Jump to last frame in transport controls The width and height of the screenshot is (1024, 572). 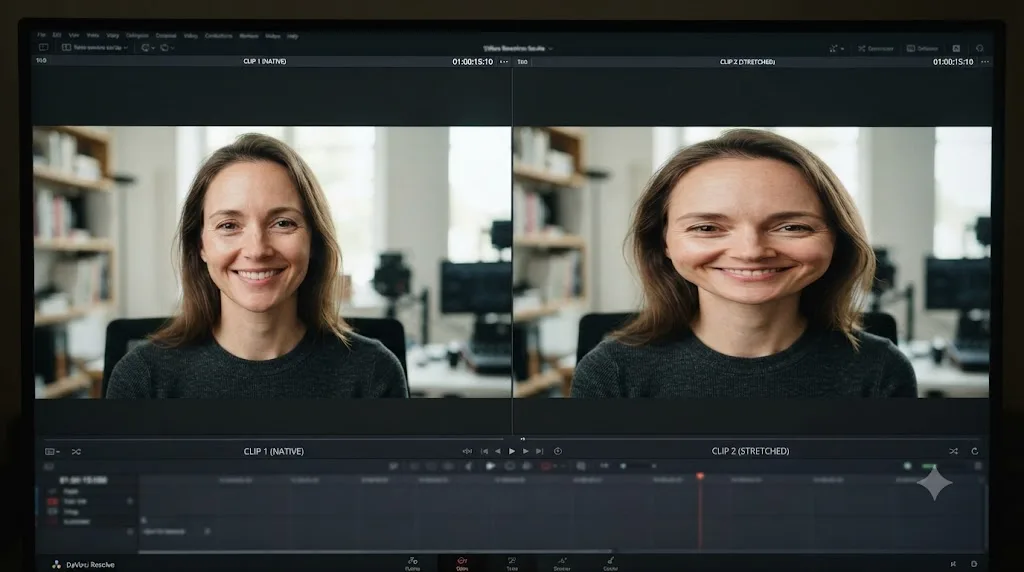tap(539, 451)
